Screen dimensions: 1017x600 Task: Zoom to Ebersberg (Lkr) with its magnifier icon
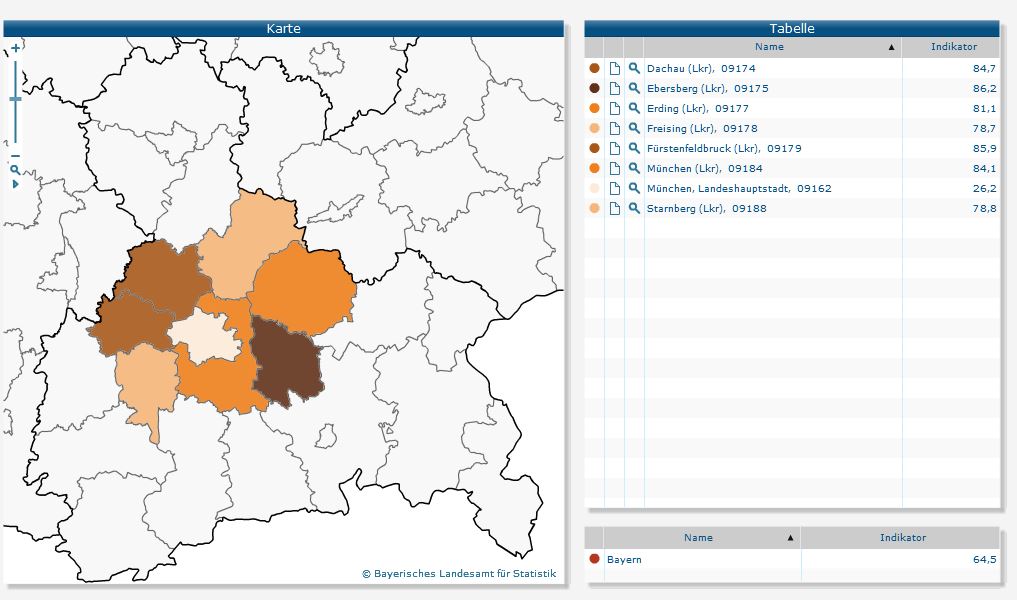634,88
